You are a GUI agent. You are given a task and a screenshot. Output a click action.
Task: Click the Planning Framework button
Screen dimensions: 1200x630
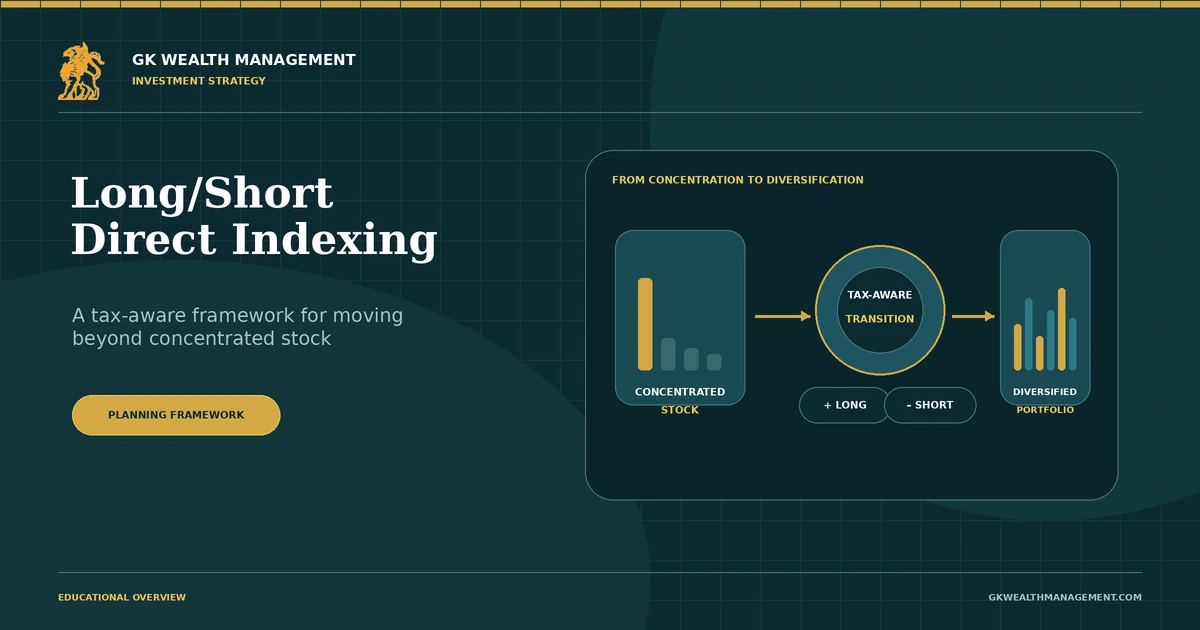pyautogui.click(x=176, y=415)
